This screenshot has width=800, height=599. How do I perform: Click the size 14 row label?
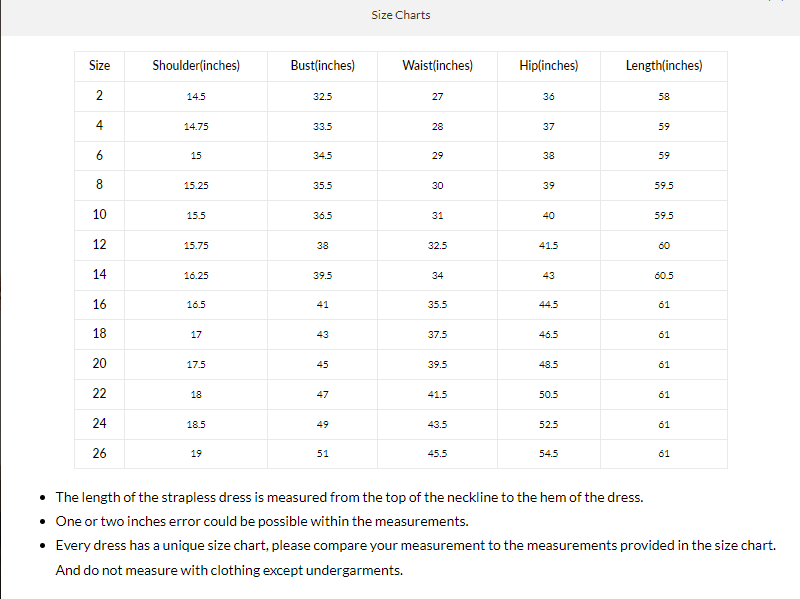[99, 274]
